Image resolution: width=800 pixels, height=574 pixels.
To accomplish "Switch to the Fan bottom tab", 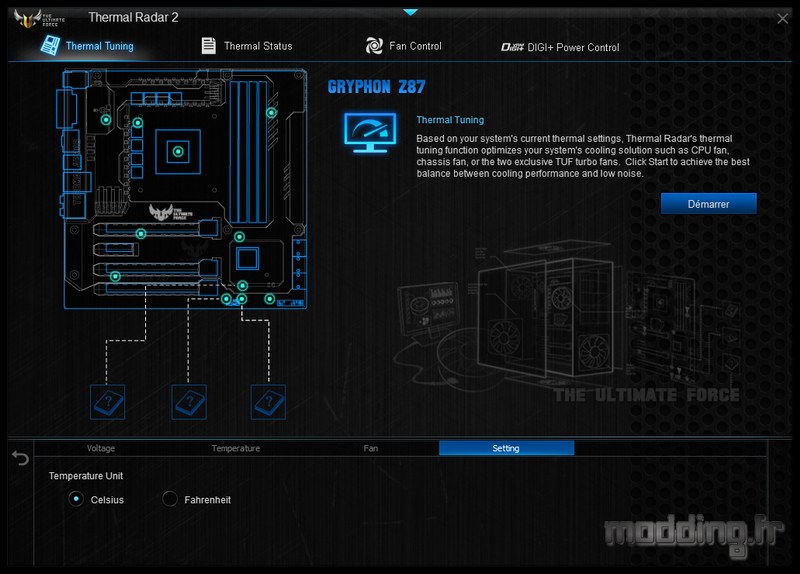I will 371,448.
